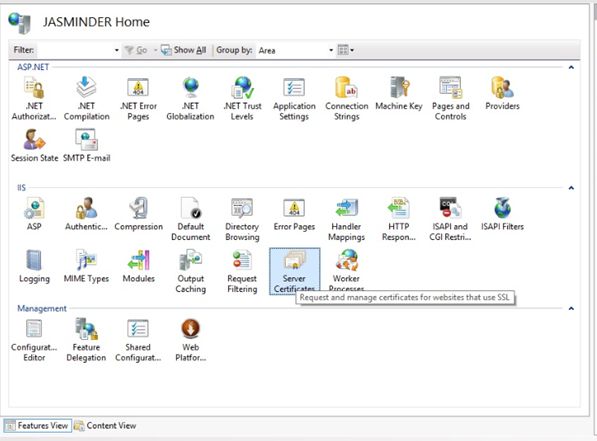Open MIME Types feature
The image size is (597, 441).
[x=86, y=266]
